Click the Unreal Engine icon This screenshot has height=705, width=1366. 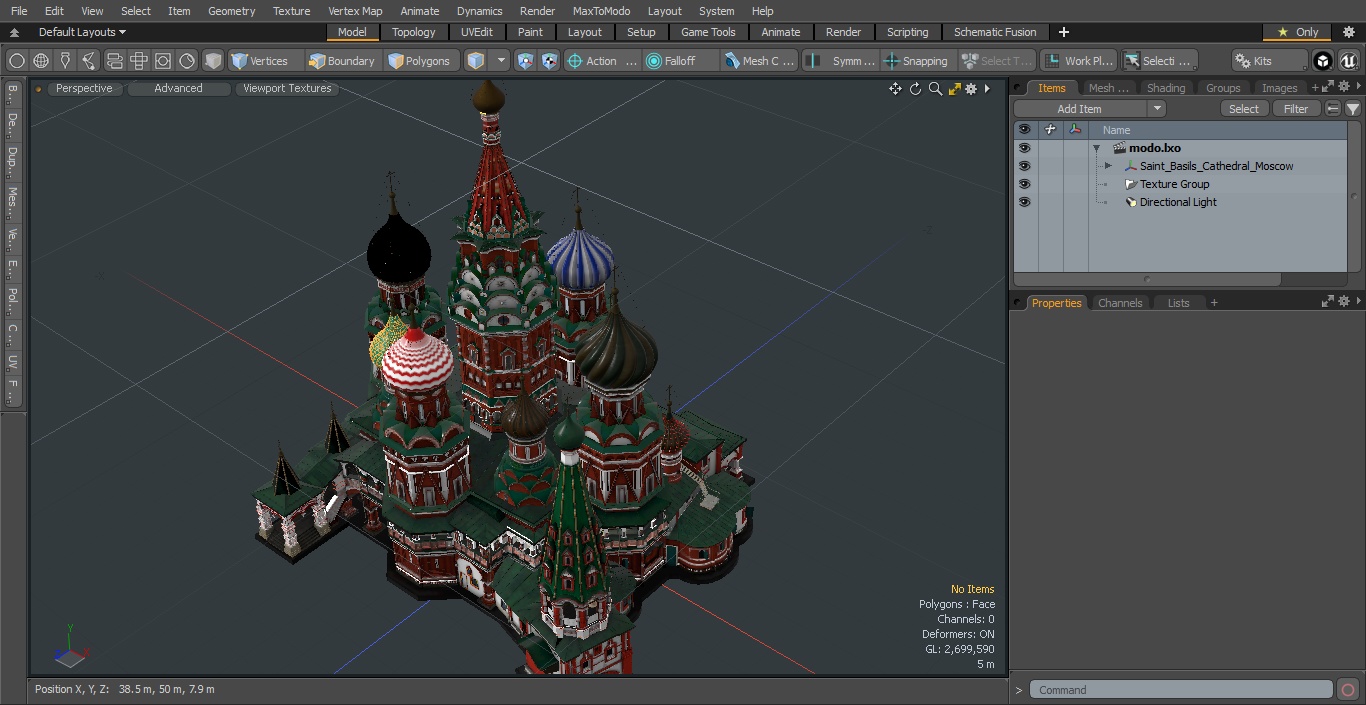pos(1348,61)
